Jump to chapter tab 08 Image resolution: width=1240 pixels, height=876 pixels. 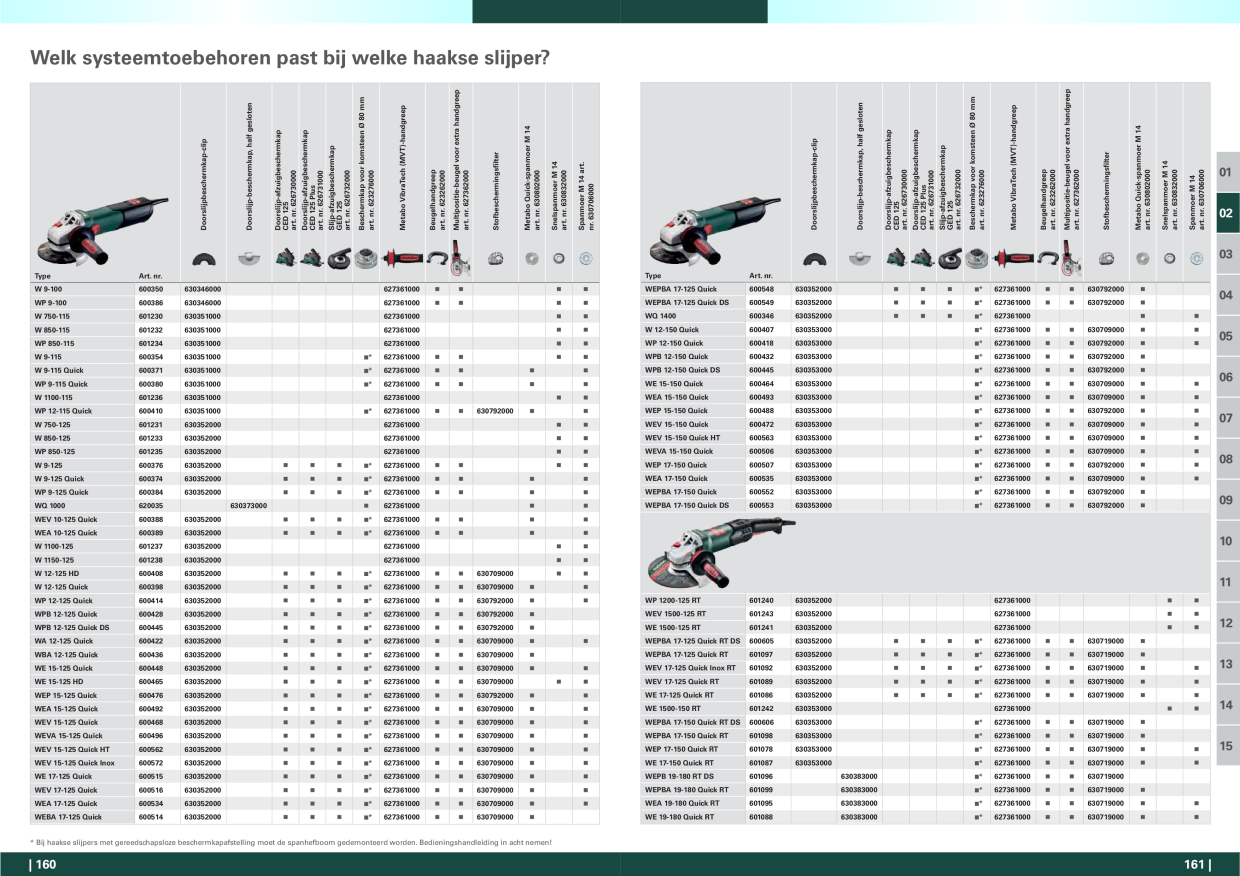tap(1227, 459)
